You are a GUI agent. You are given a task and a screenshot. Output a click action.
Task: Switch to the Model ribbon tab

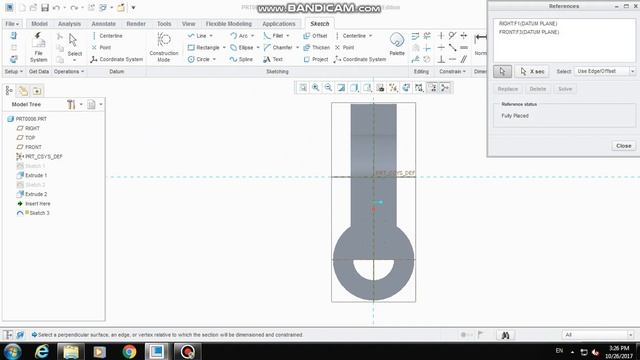tap(40, 24)
